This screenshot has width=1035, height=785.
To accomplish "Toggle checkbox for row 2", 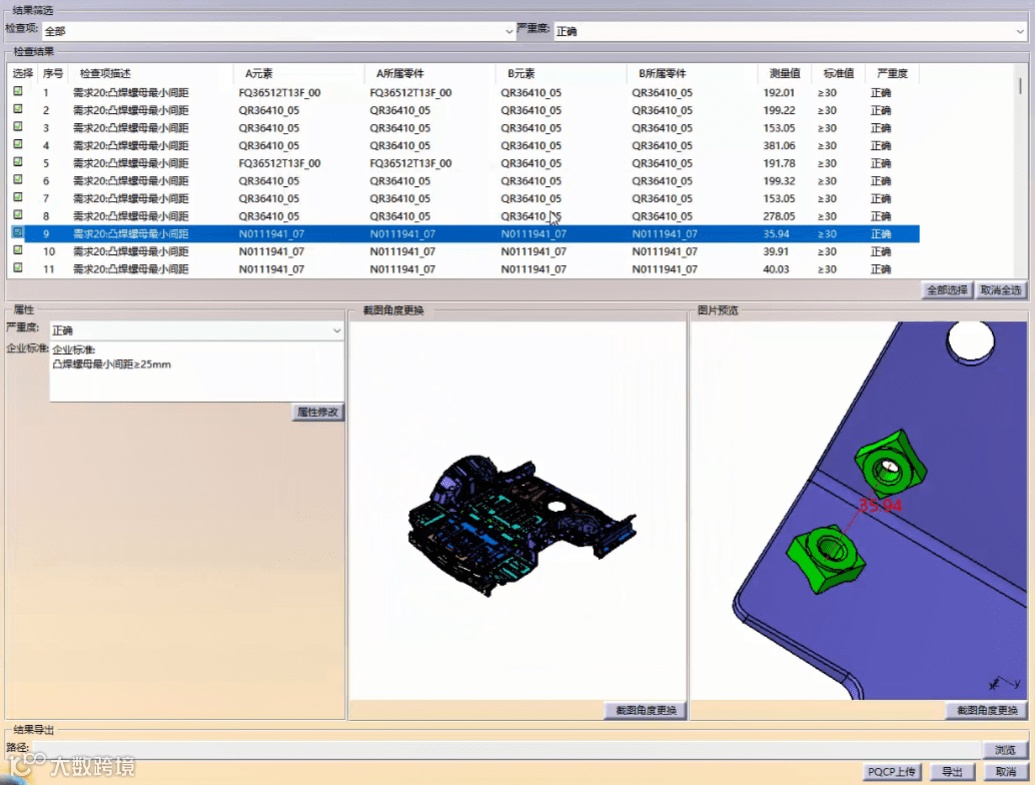I will click(18, 109).
